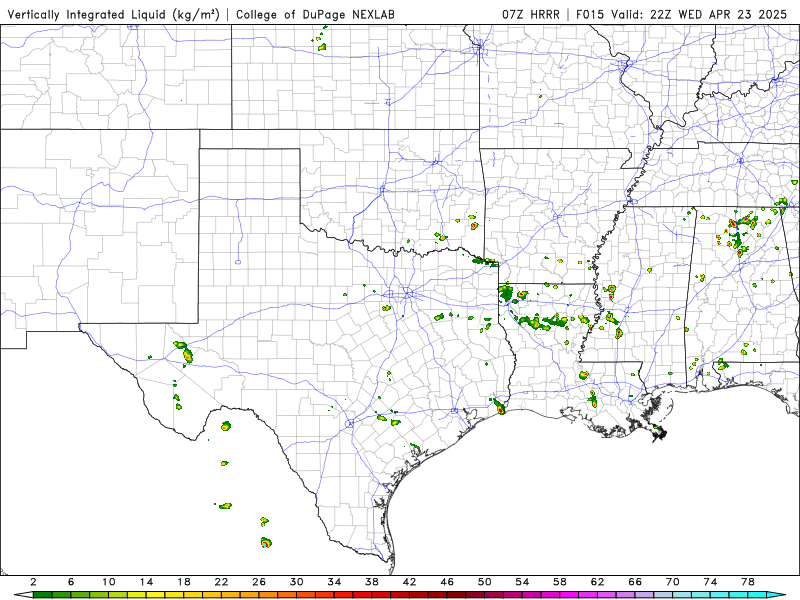Screen dimensions: 800x600
Task: Click the color scale label '58'
Action: click(560, 582)
